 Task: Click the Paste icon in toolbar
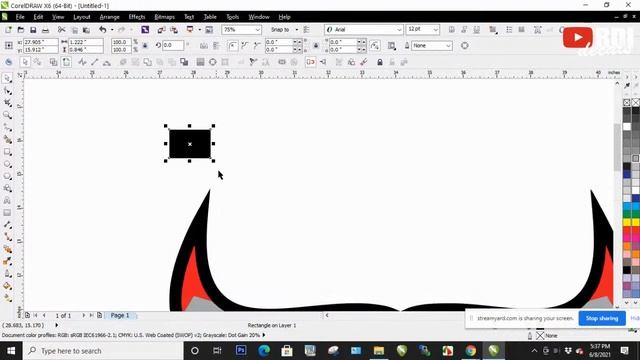86,30
